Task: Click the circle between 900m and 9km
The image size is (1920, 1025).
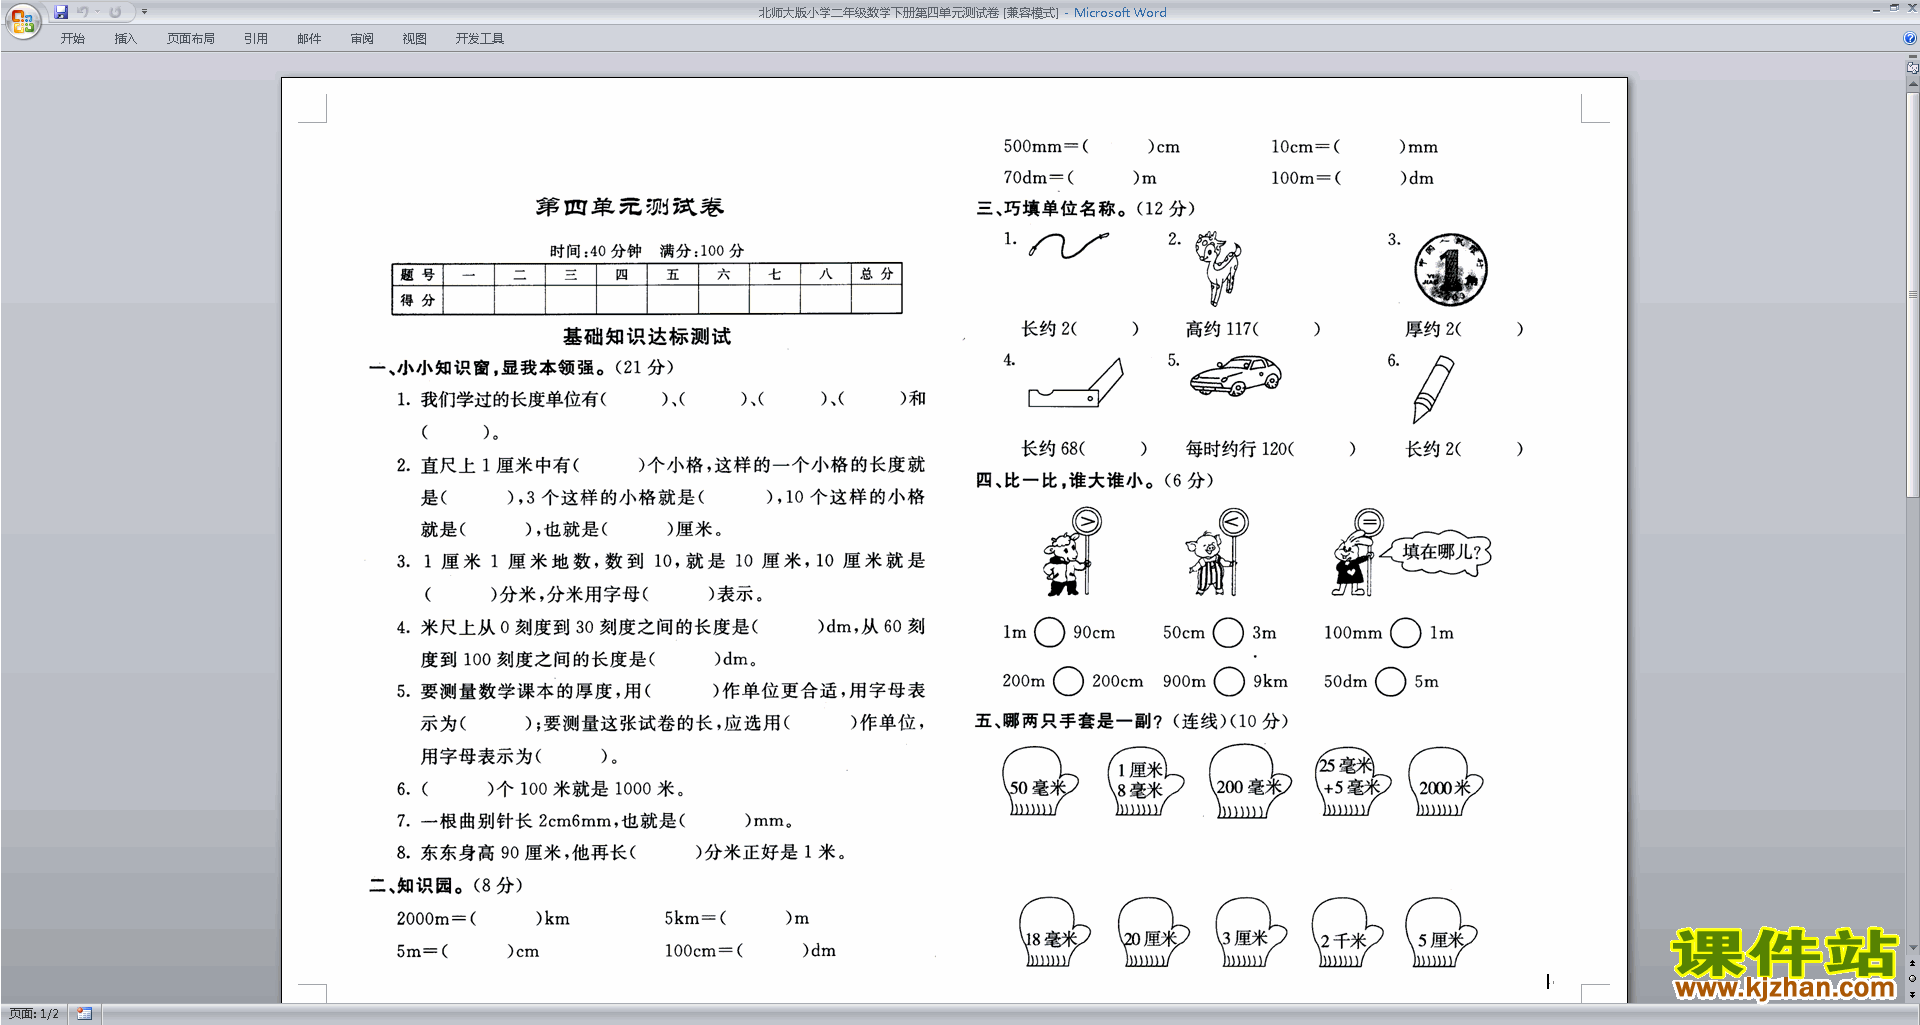Action: pyautogui.click(x=1229, y=681)
